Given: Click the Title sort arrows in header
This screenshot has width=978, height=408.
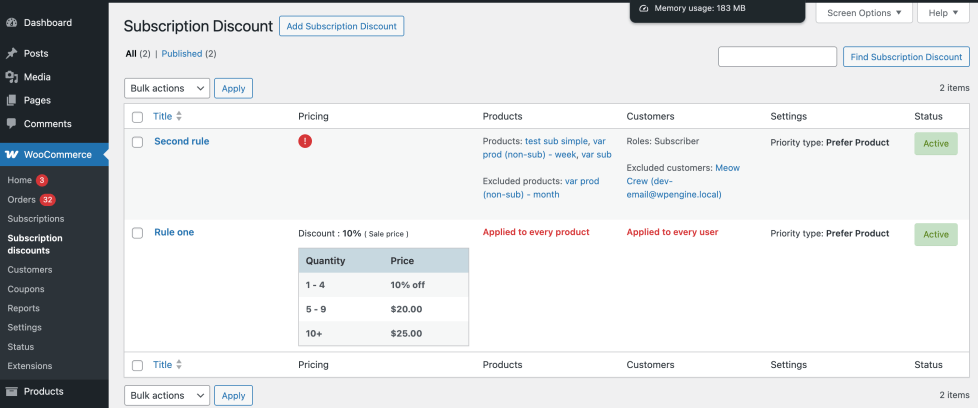Looking at the screenshot, I should pos(179,116).
